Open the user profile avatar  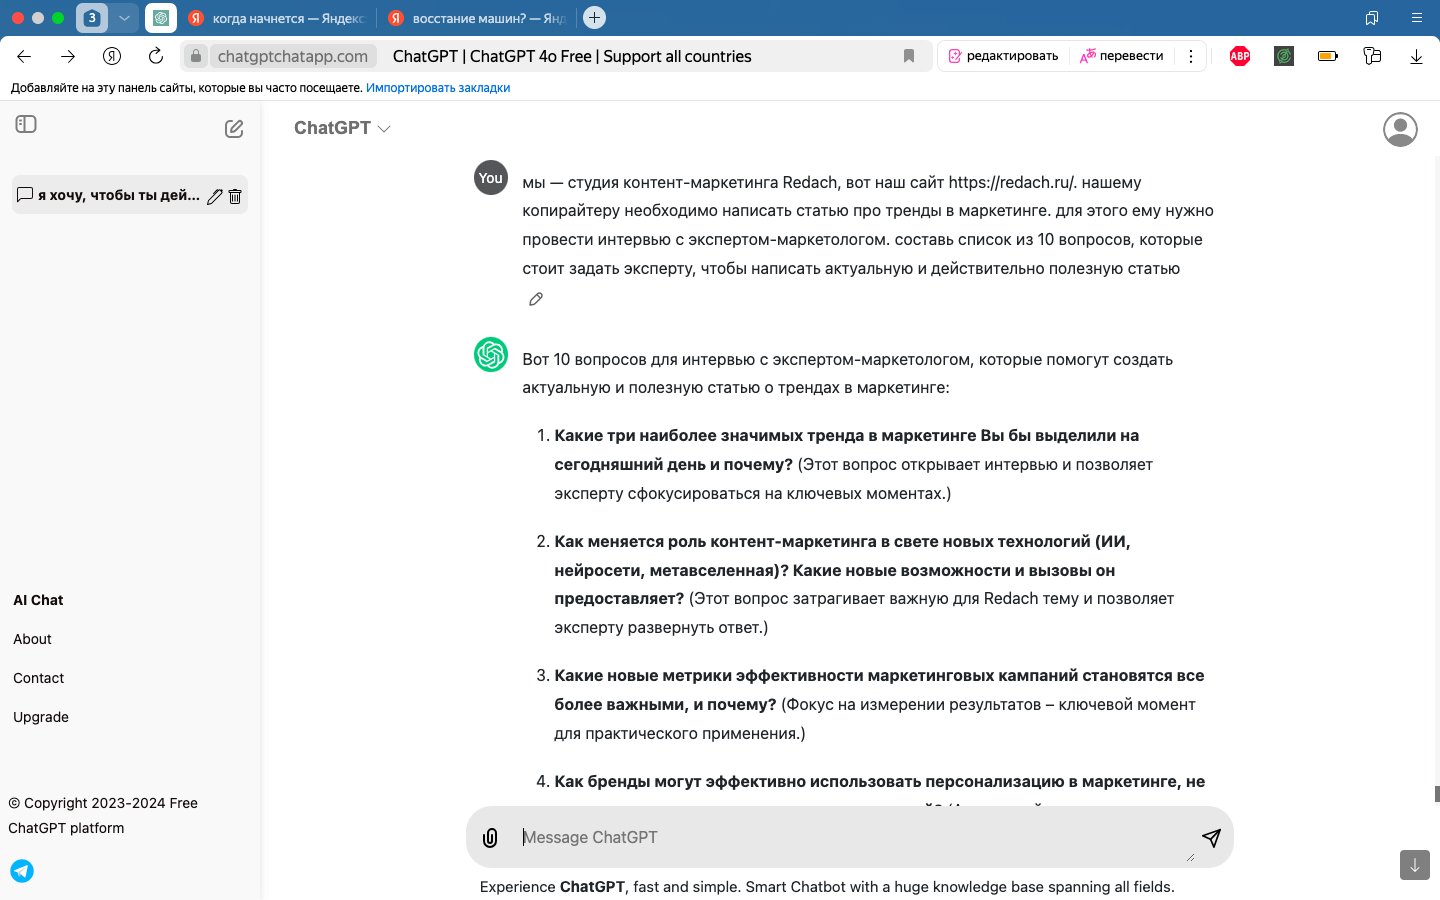(1400, 129)
